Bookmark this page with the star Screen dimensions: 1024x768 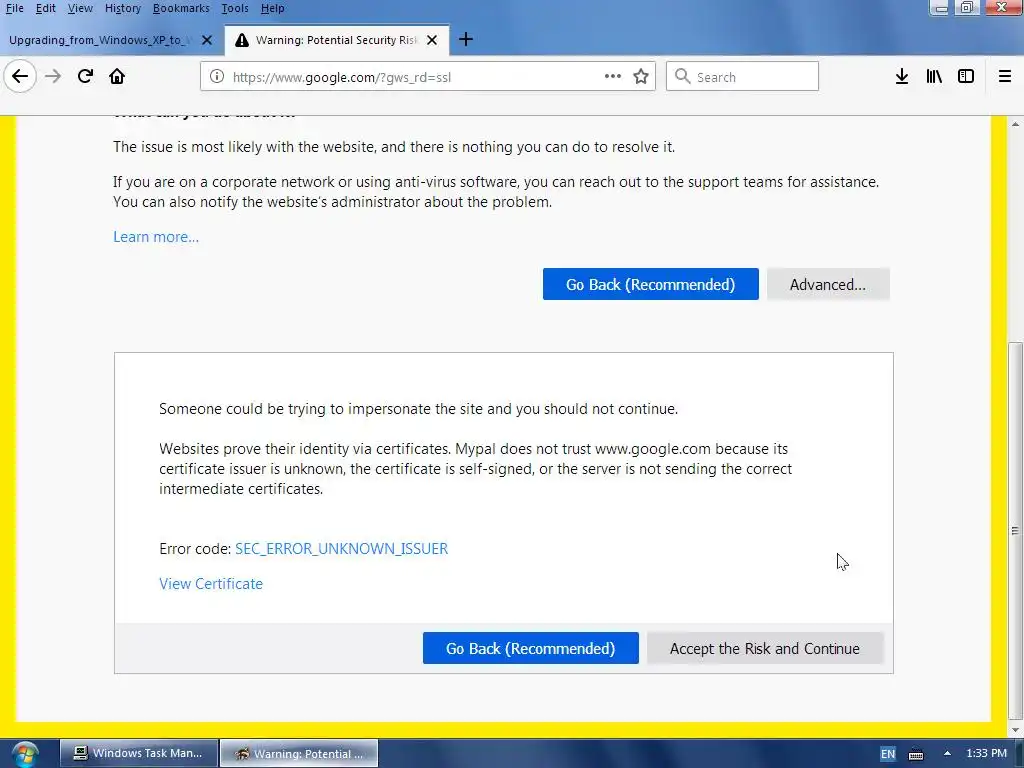[x=641, y=76]
